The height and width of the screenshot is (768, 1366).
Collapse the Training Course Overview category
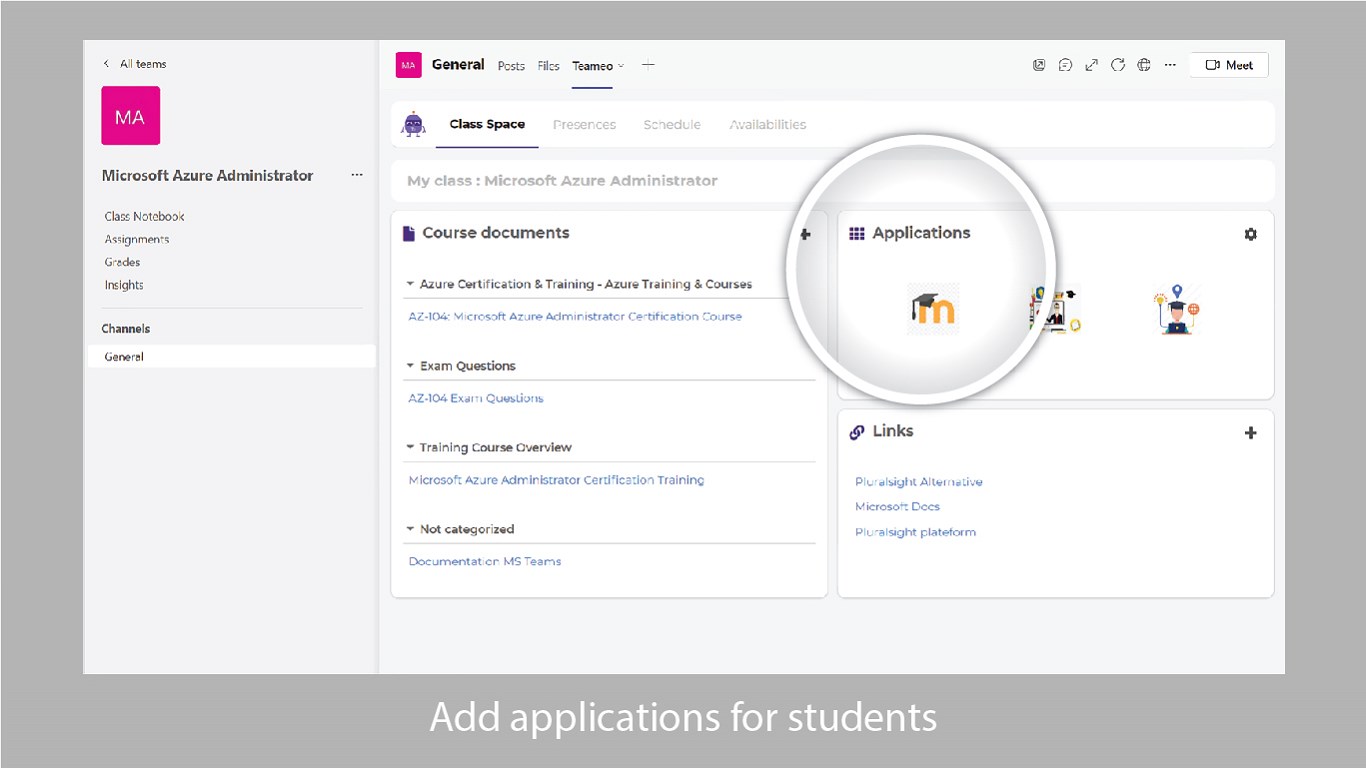click(x=410, y=447)
